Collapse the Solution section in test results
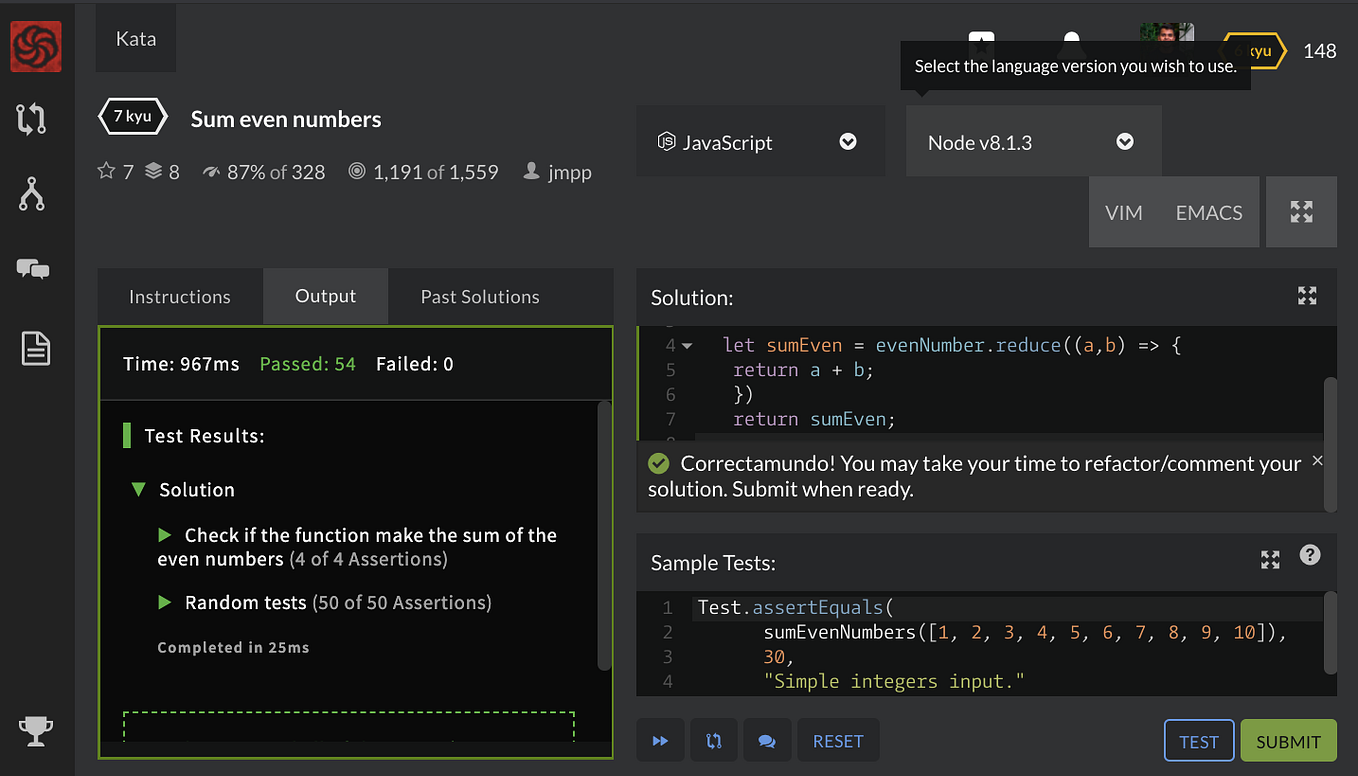This screenshot has height=776, width=1358. 139,489
